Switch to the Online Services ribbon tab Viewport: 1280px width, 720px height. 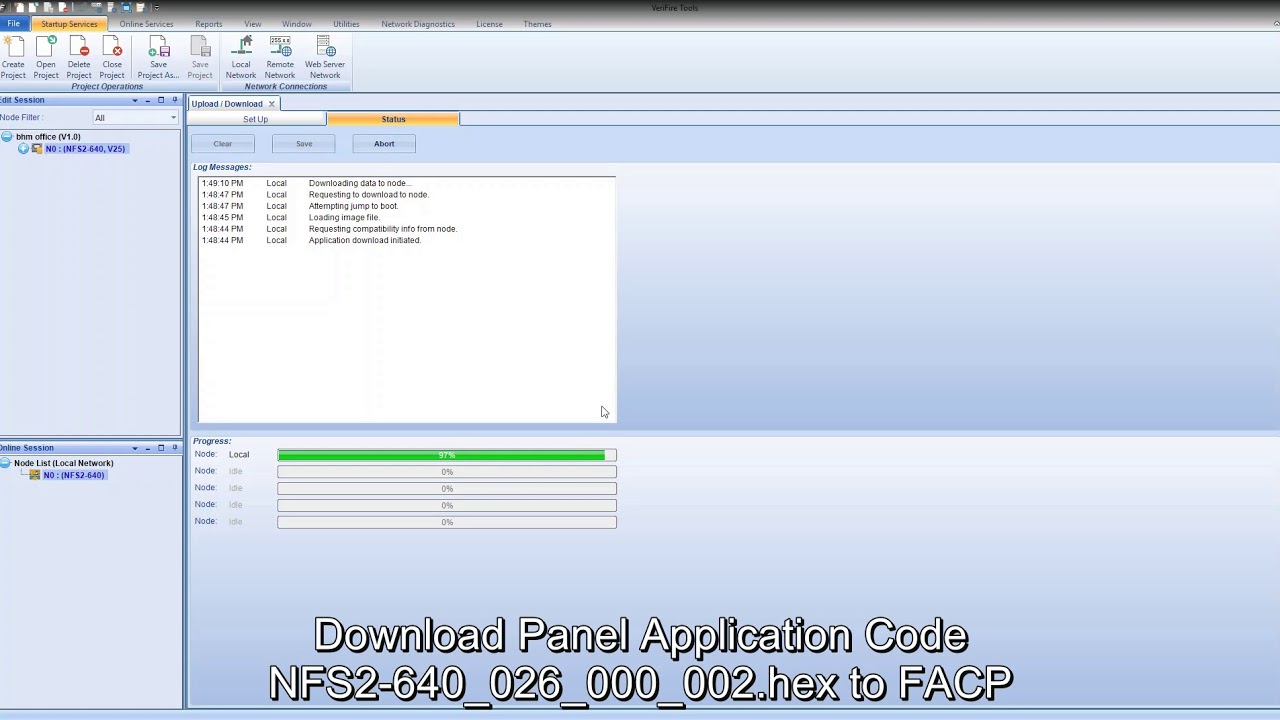tap(146, 24)
